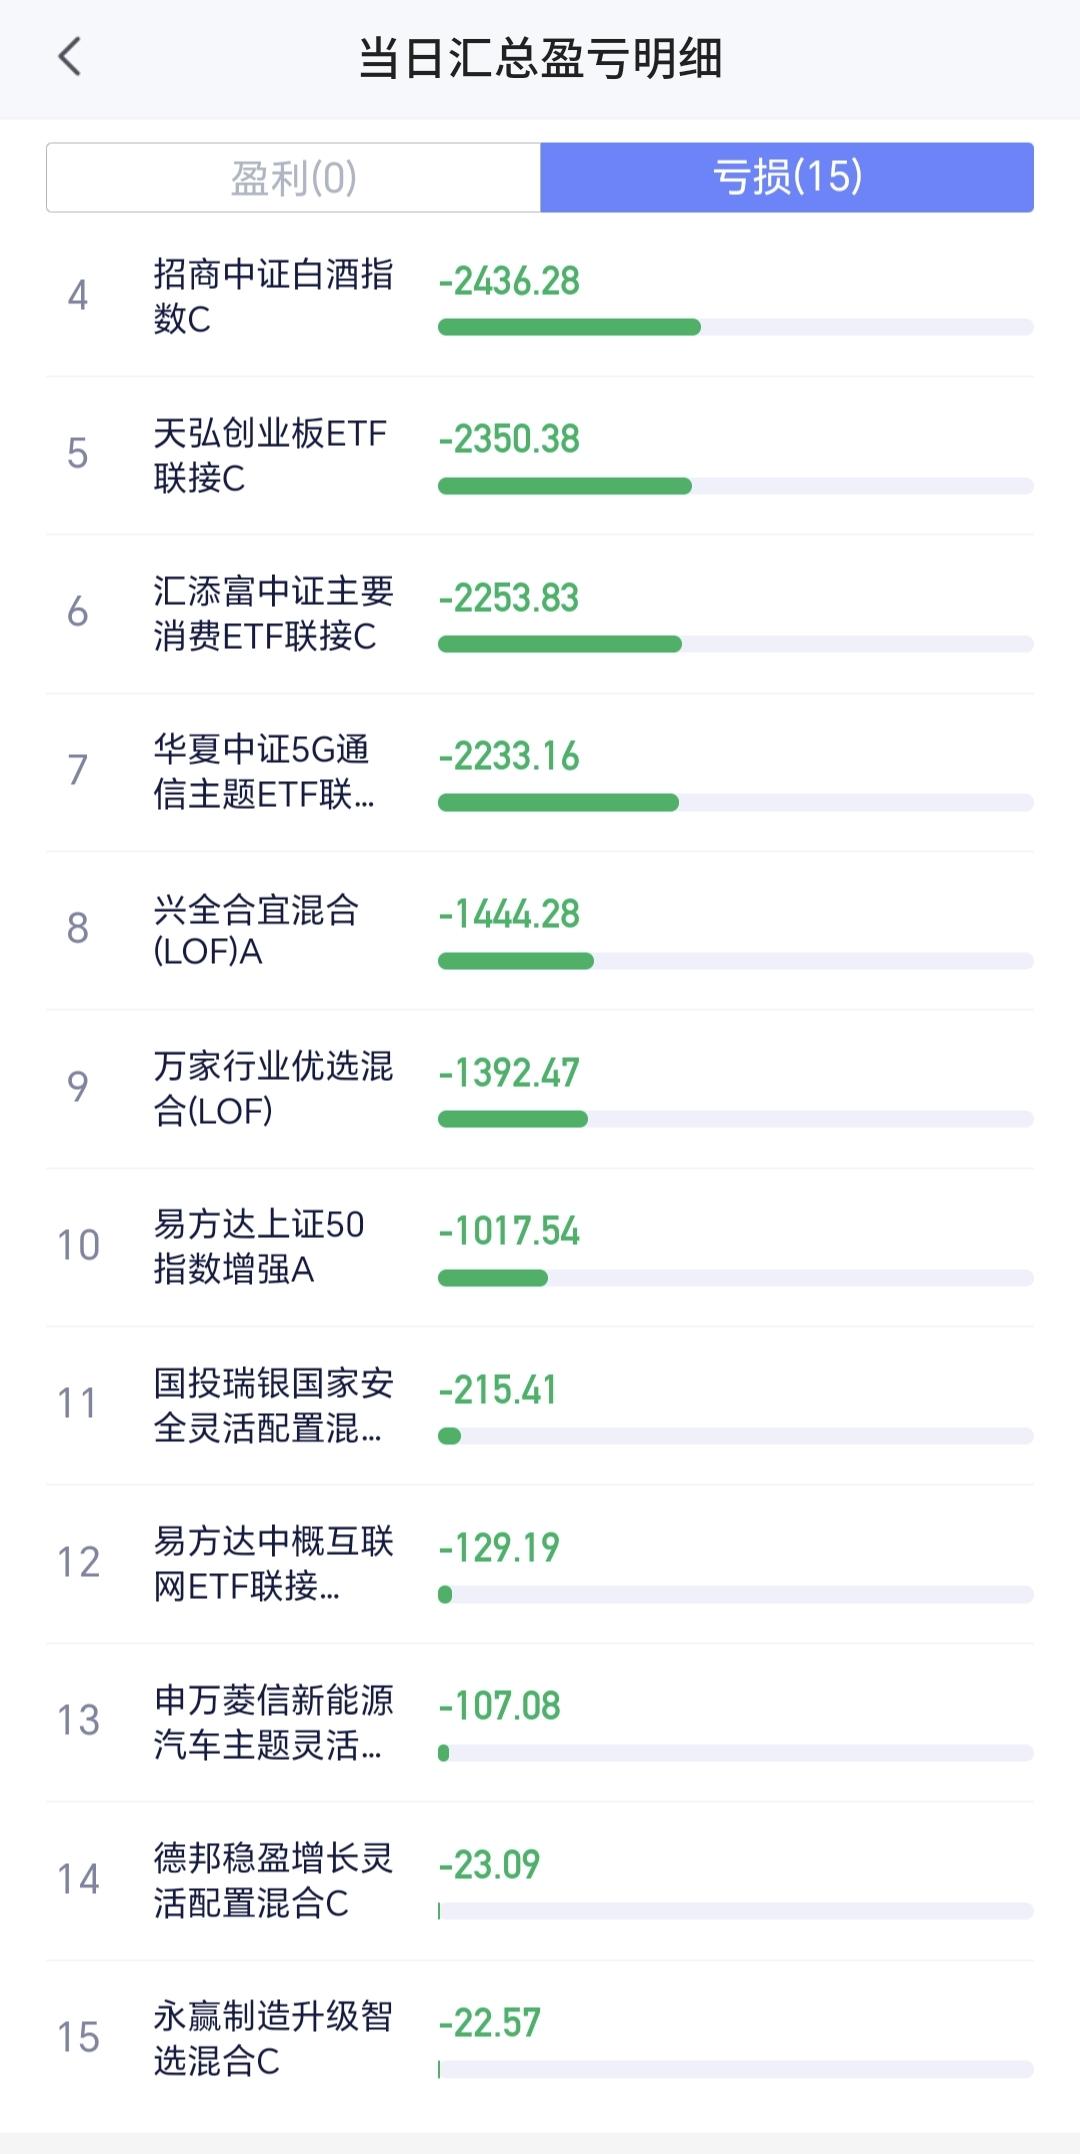Open 易方达上证50指数增强A entry
1080x2154 pixels.
pyautogui.click(x=258, y=1246)
